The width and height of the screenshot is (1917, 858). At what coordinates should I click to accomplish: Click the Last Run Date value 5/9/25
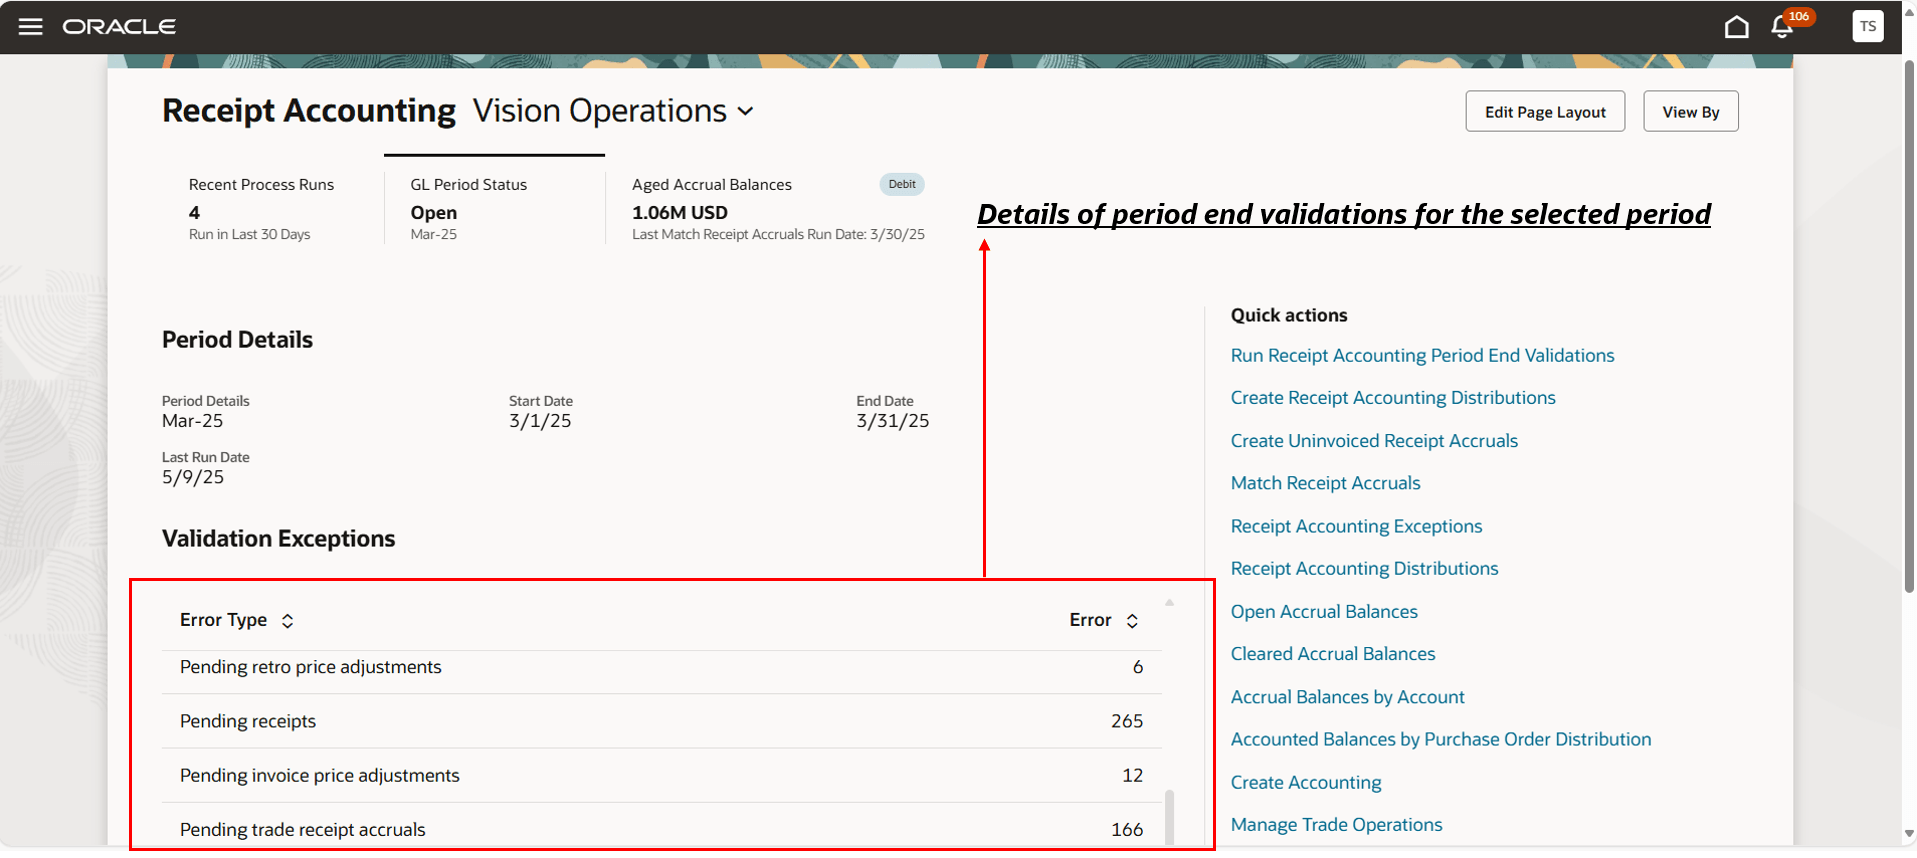(x=193, y=478)
